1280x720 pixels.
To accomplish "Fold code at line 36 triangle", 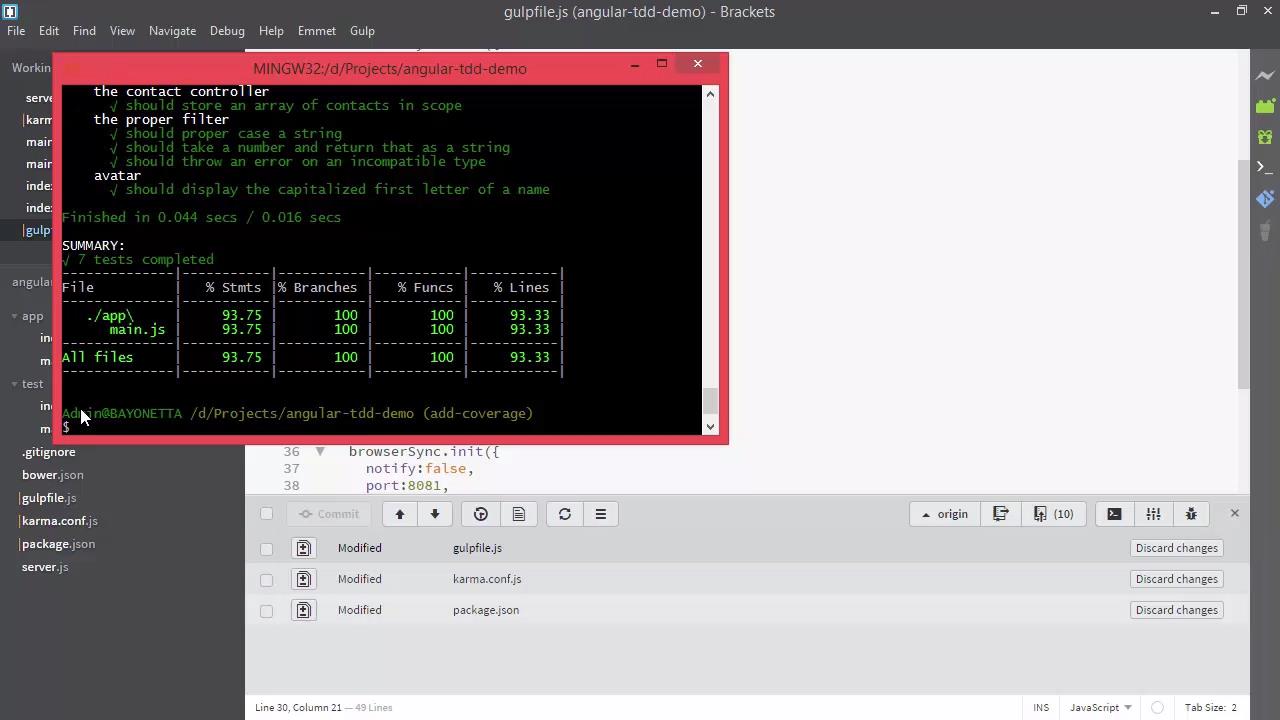I will coord(320,451).
